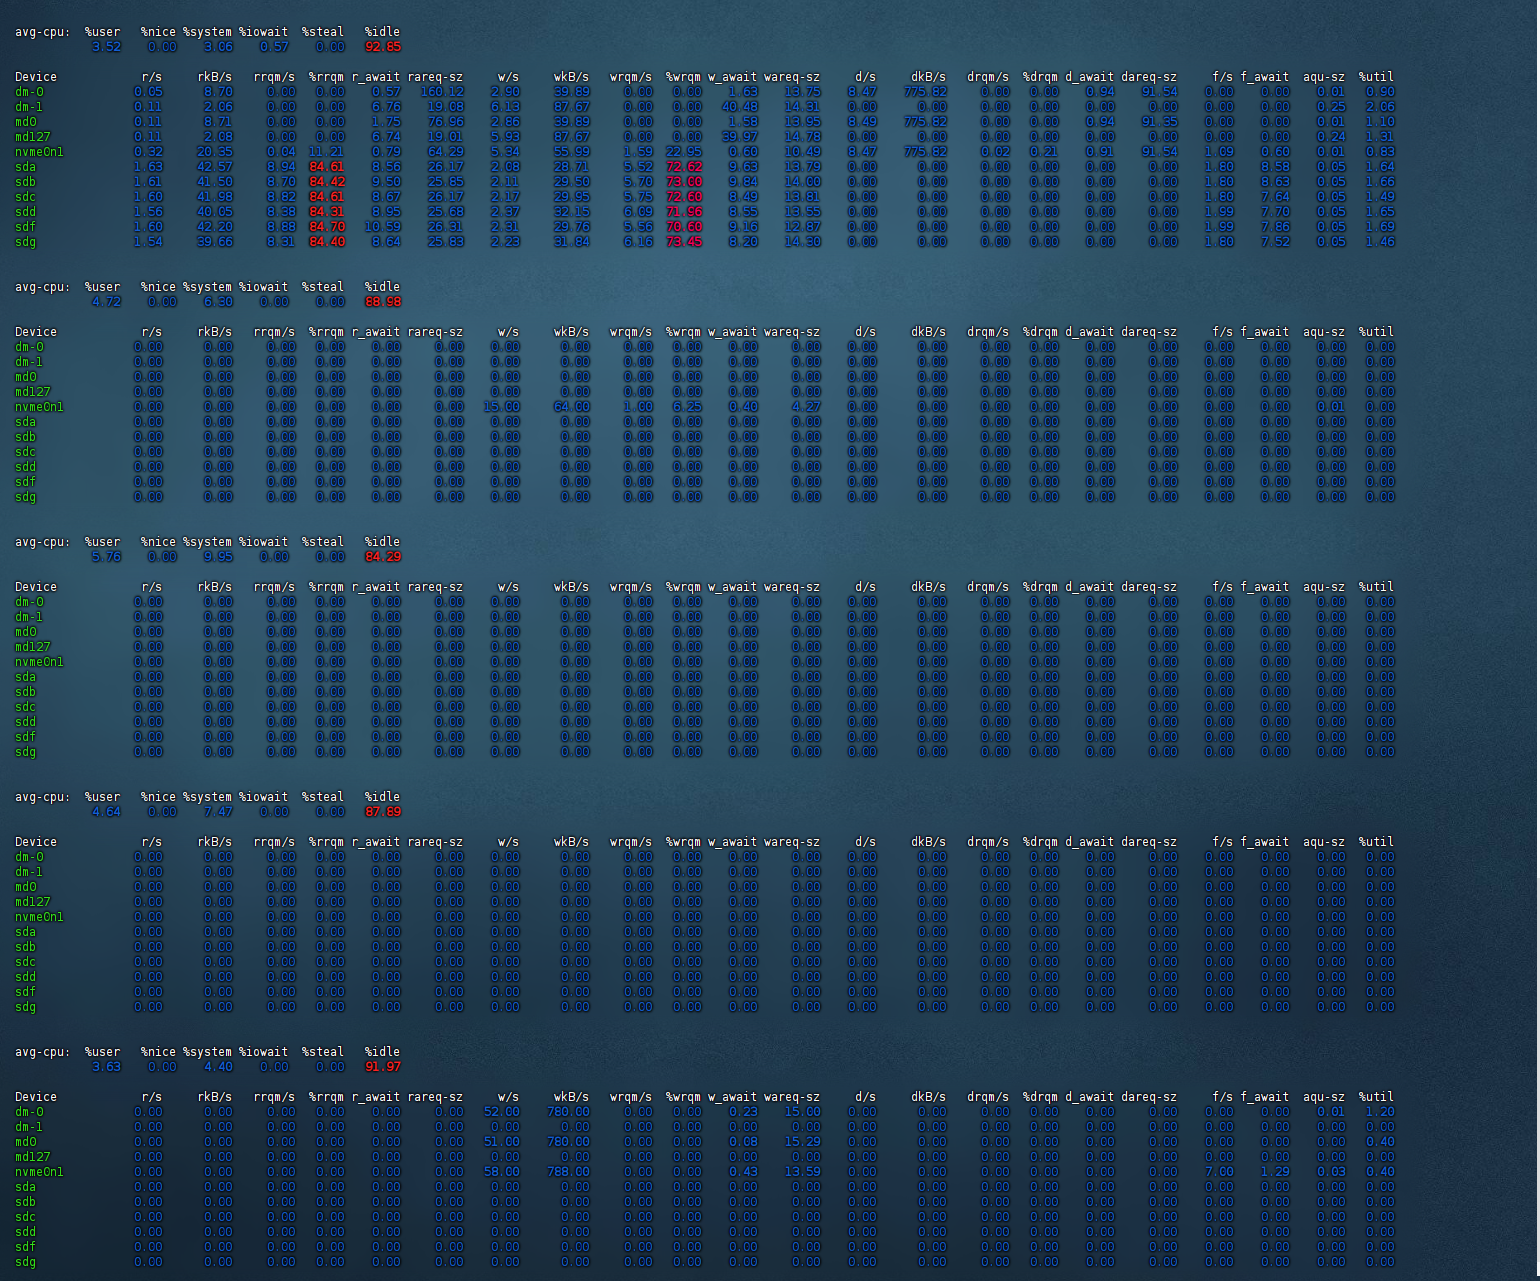Click the red %idle value 88.98

coord(383,302)
